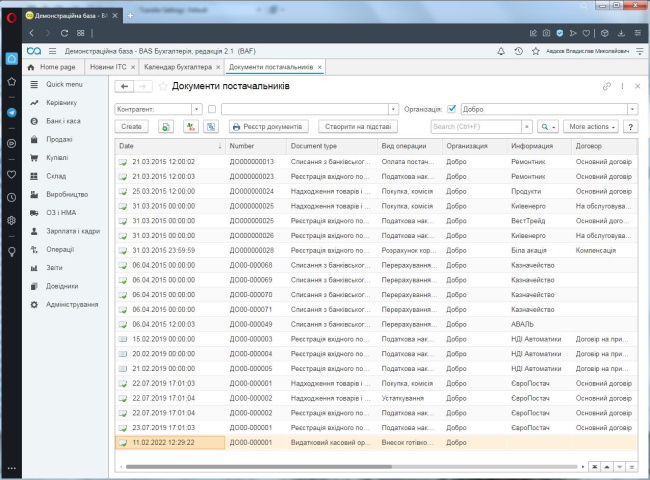Go back in browser navigation
Viewport: 650px width, 480px height.
pos(32,33)
